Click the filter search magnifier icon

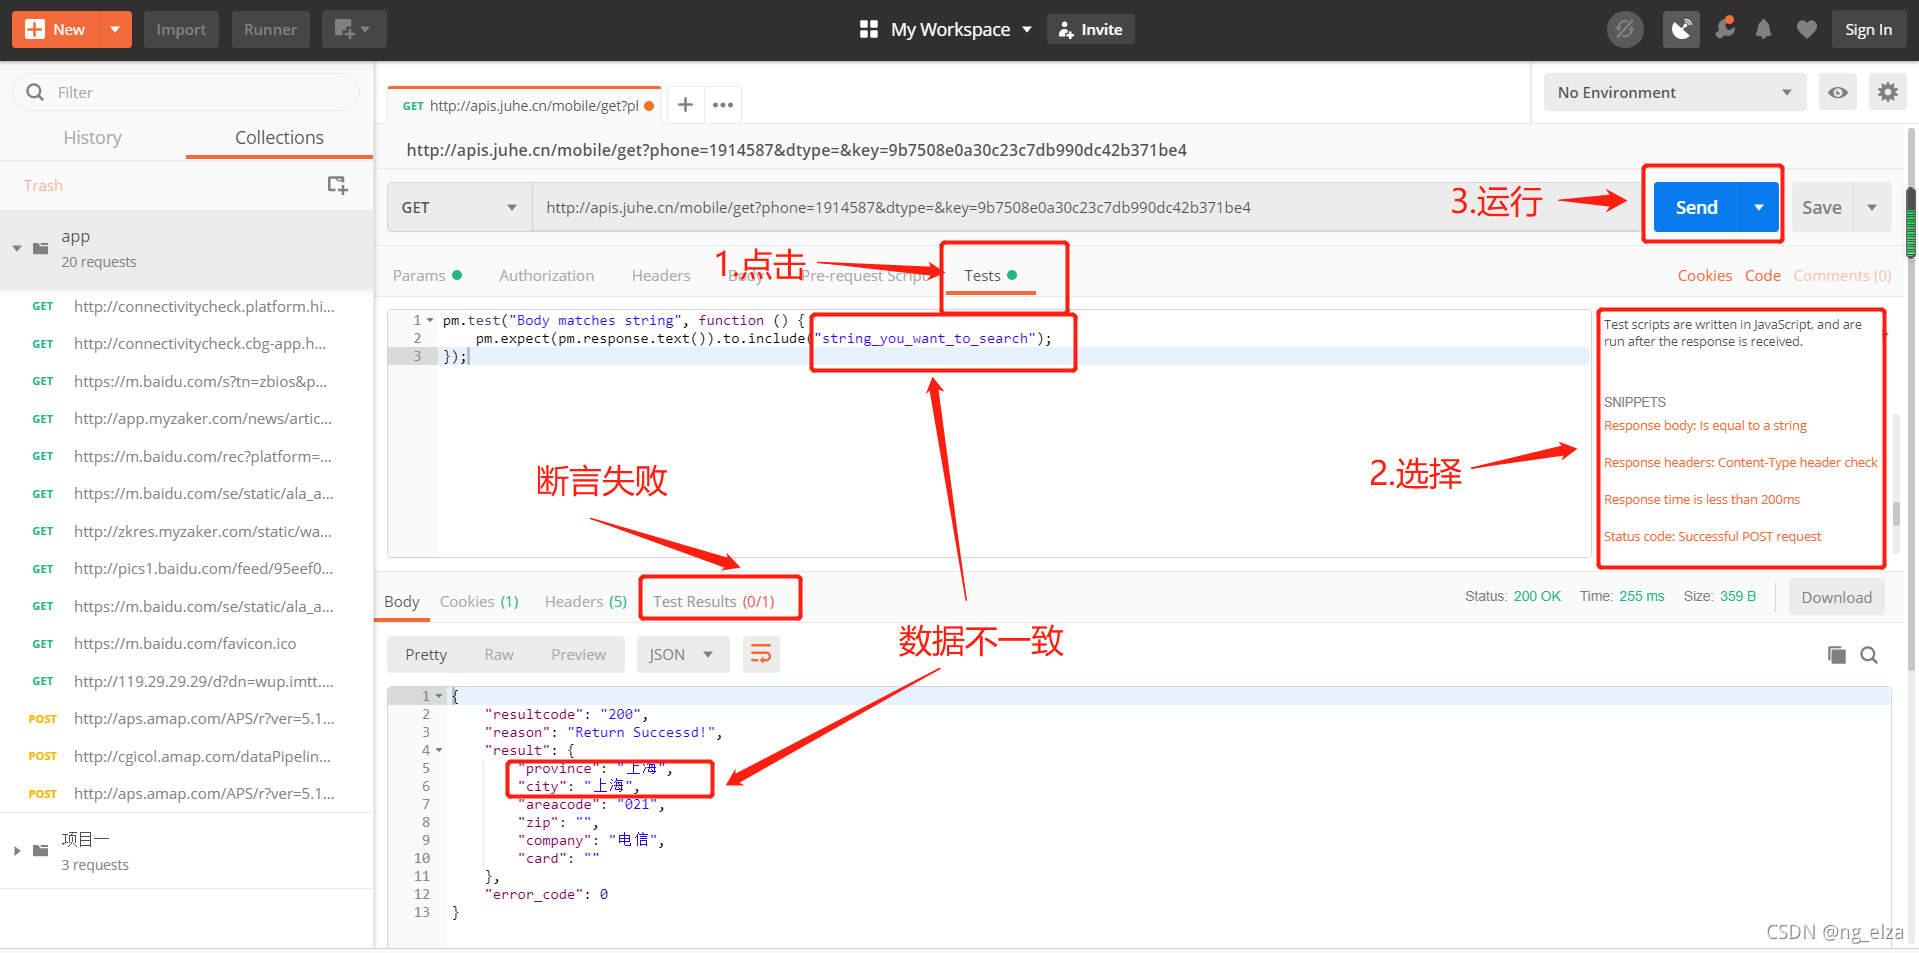35,92
